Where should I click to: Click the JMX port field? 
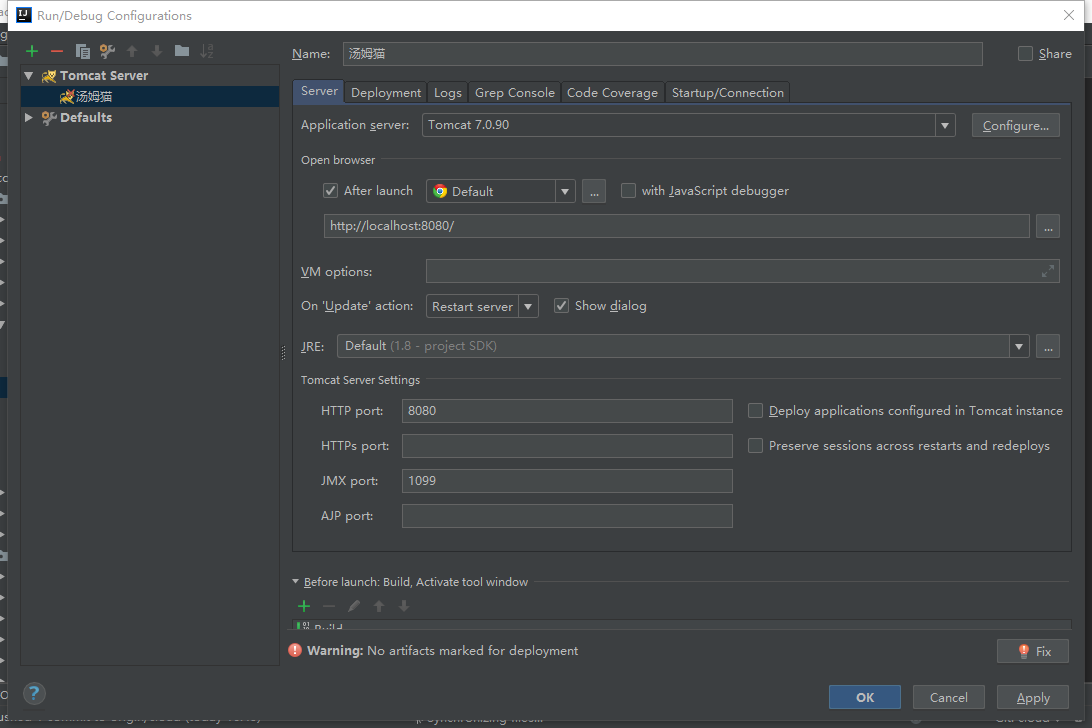(x=567, y=481)
